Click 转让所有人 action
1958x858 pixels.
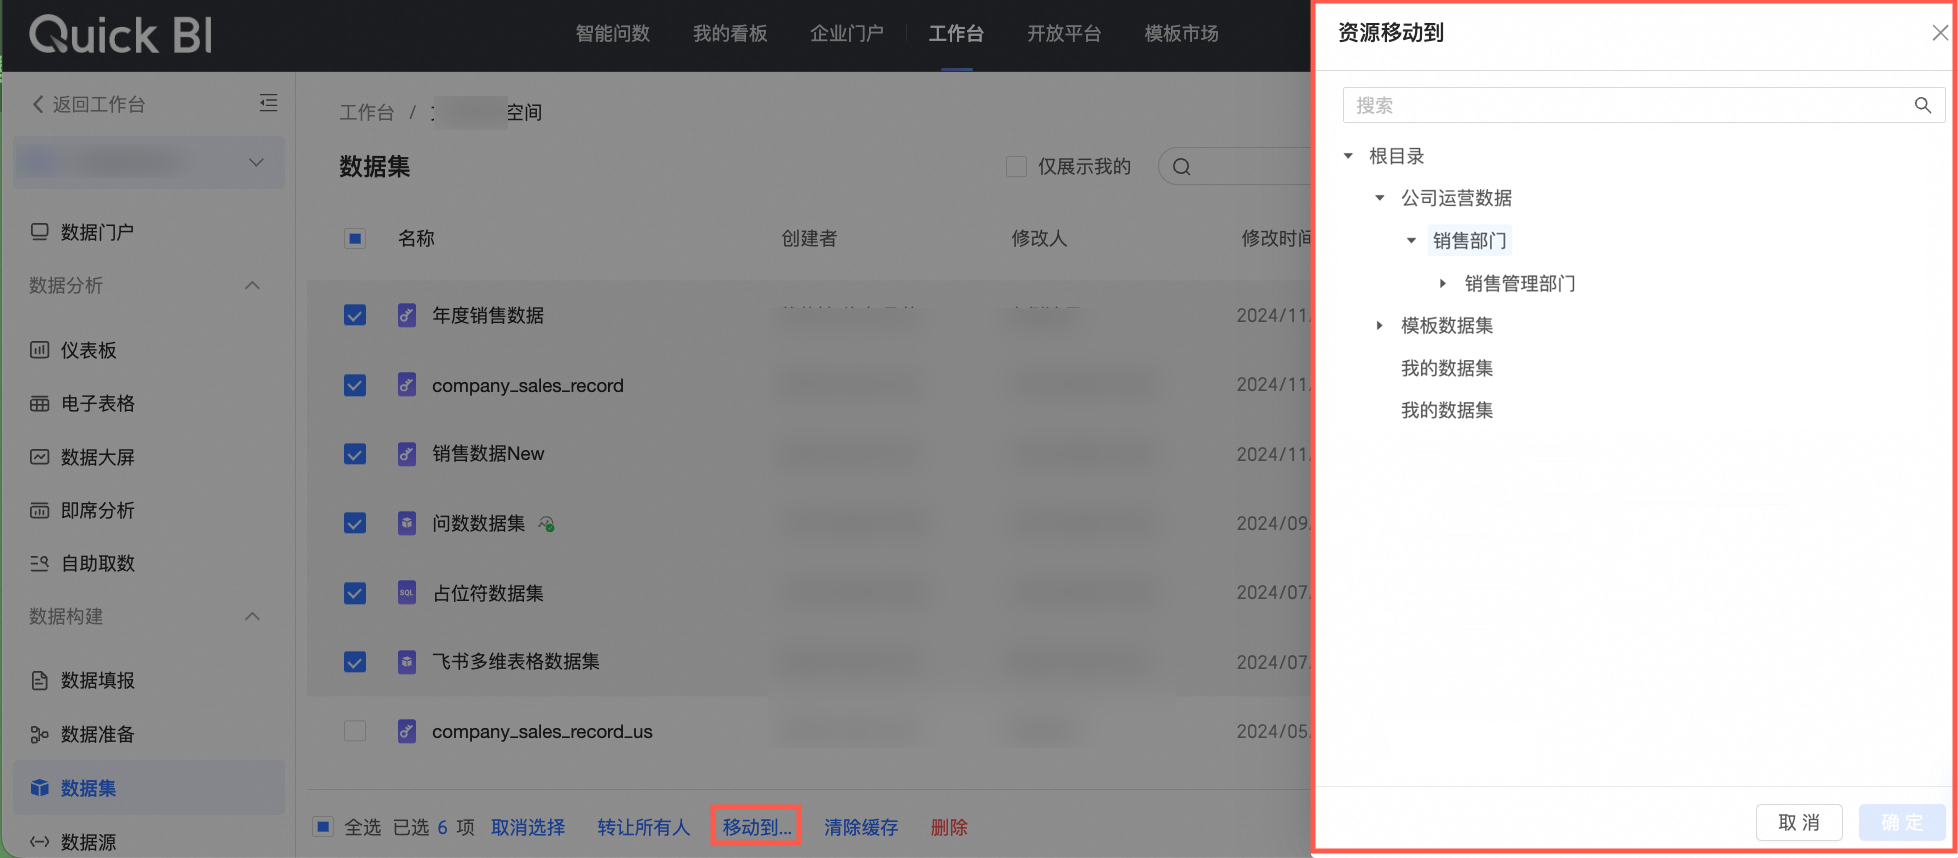click(x=644, y=828)
